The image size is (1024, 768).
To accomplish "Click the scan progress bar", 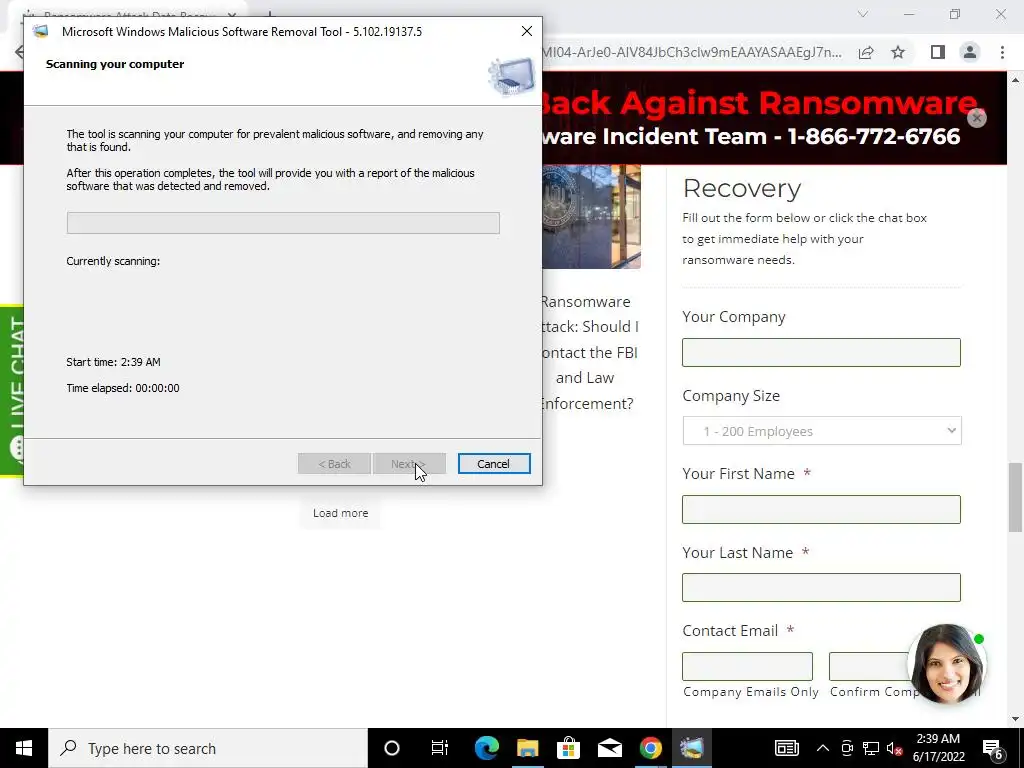I will [x=283, y=223].
